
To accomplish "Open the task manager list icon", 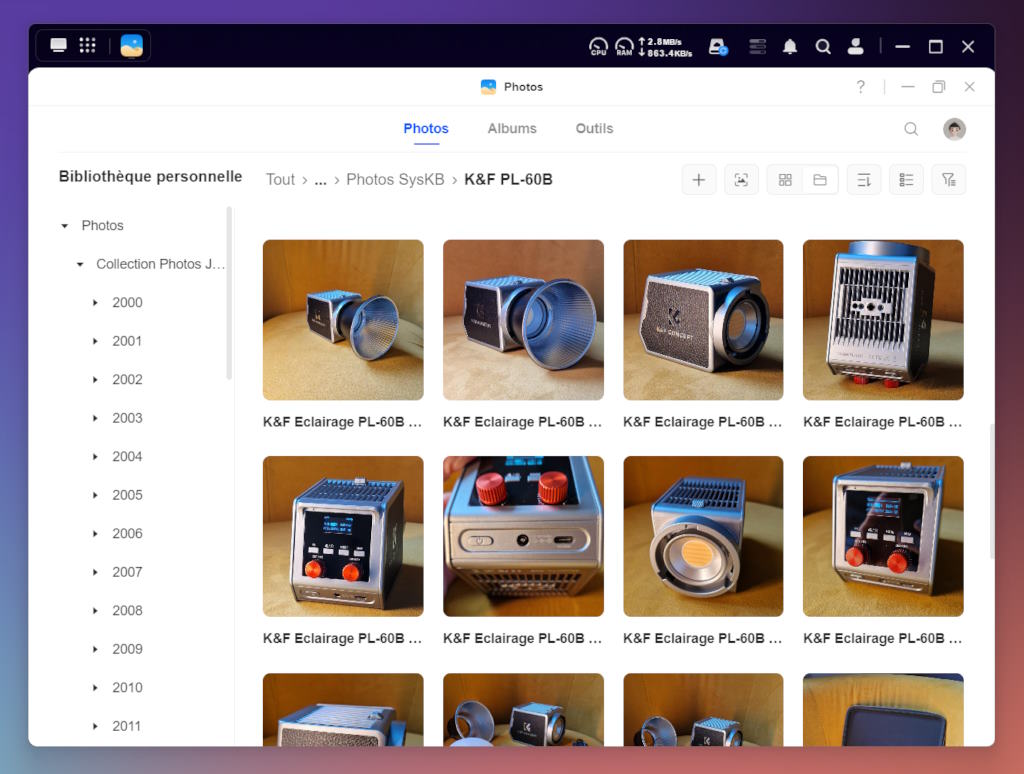I will tap(758, 46).
